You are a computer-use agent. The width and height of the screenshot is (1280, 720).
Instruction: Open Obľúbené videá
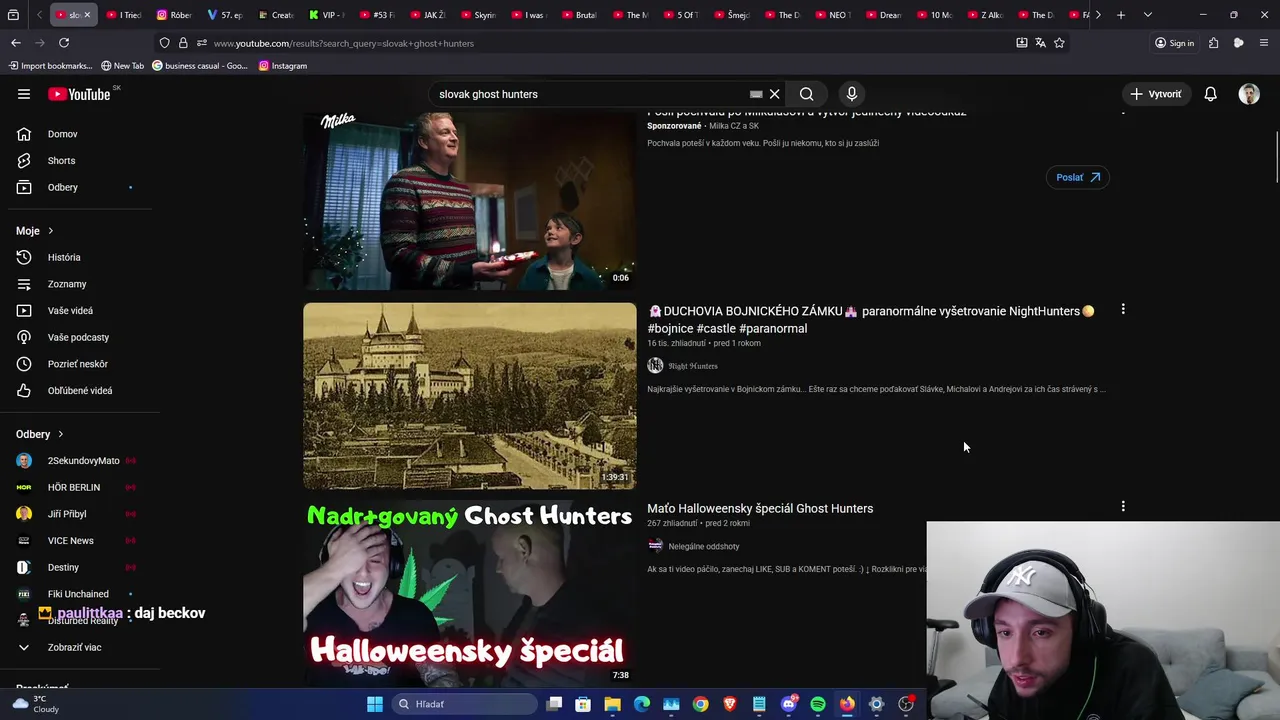click(x=80, y=391)
